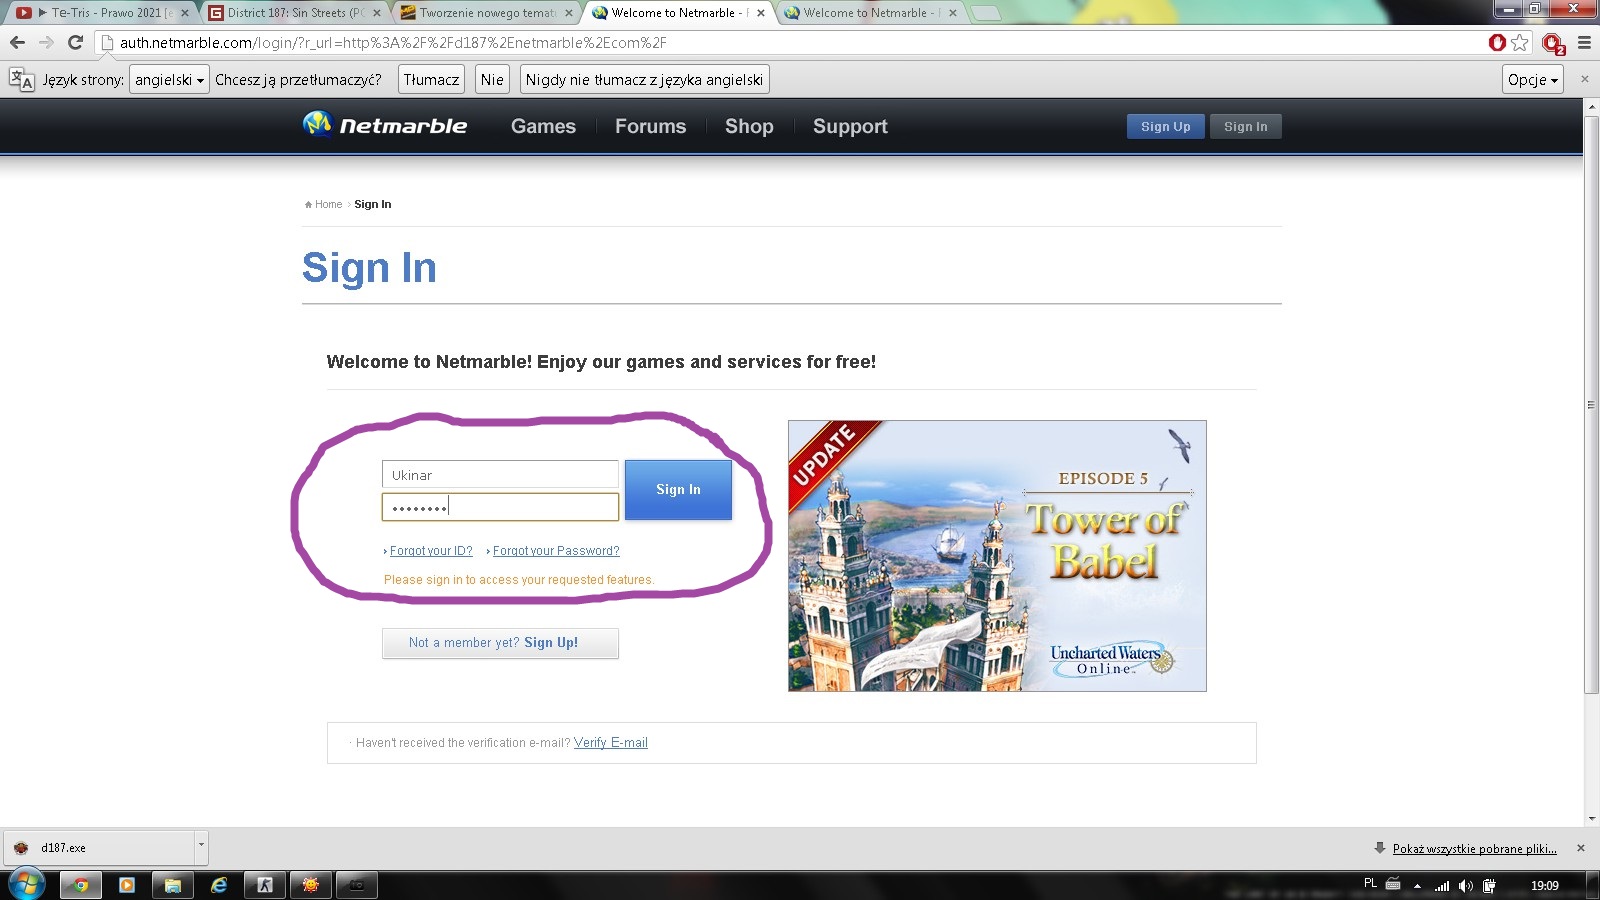The image size is (1600, 900).
Task: Click the Tower of Babel game banner
Action: click(997, 556)
